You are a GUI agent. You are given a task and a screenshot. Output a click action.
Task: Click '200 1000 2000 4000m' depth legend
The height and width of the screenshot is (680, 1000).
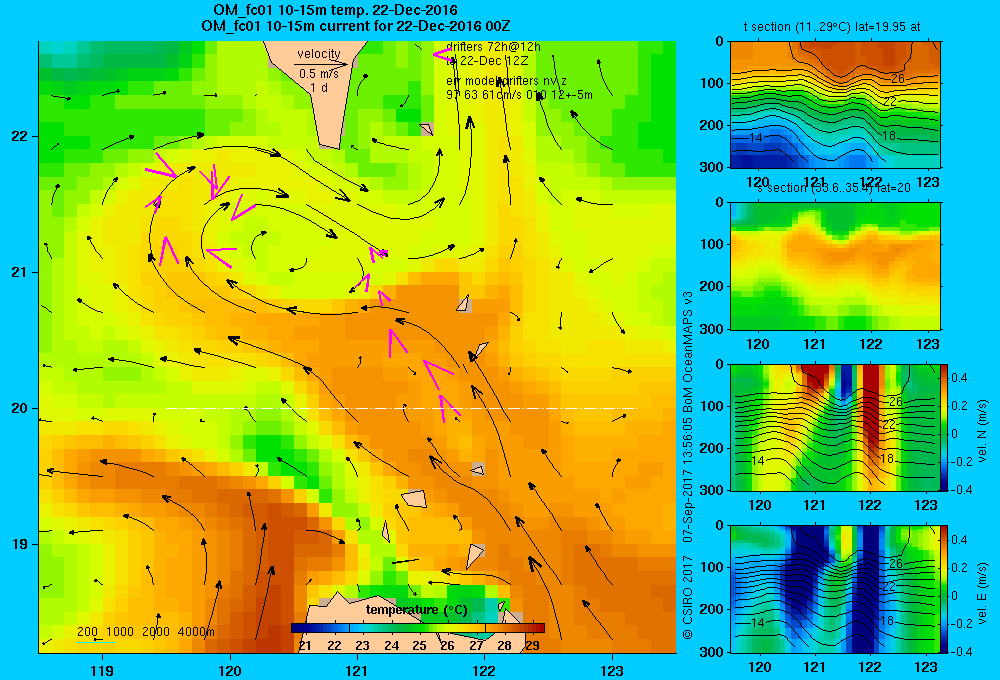[x=146, y=632]
